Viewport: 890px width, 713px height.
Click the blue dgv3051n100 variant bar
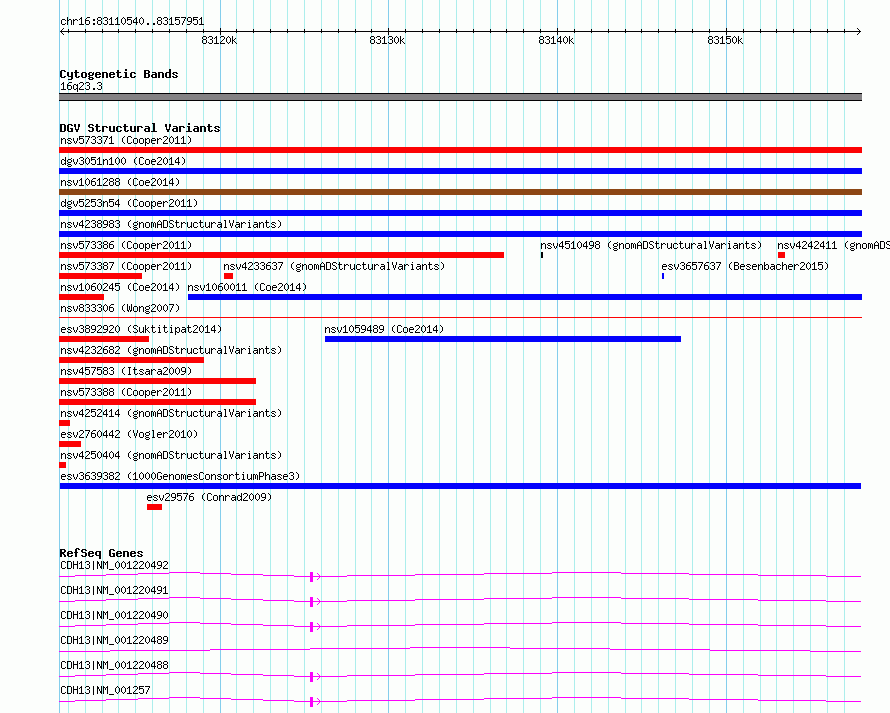click(460, 171)
